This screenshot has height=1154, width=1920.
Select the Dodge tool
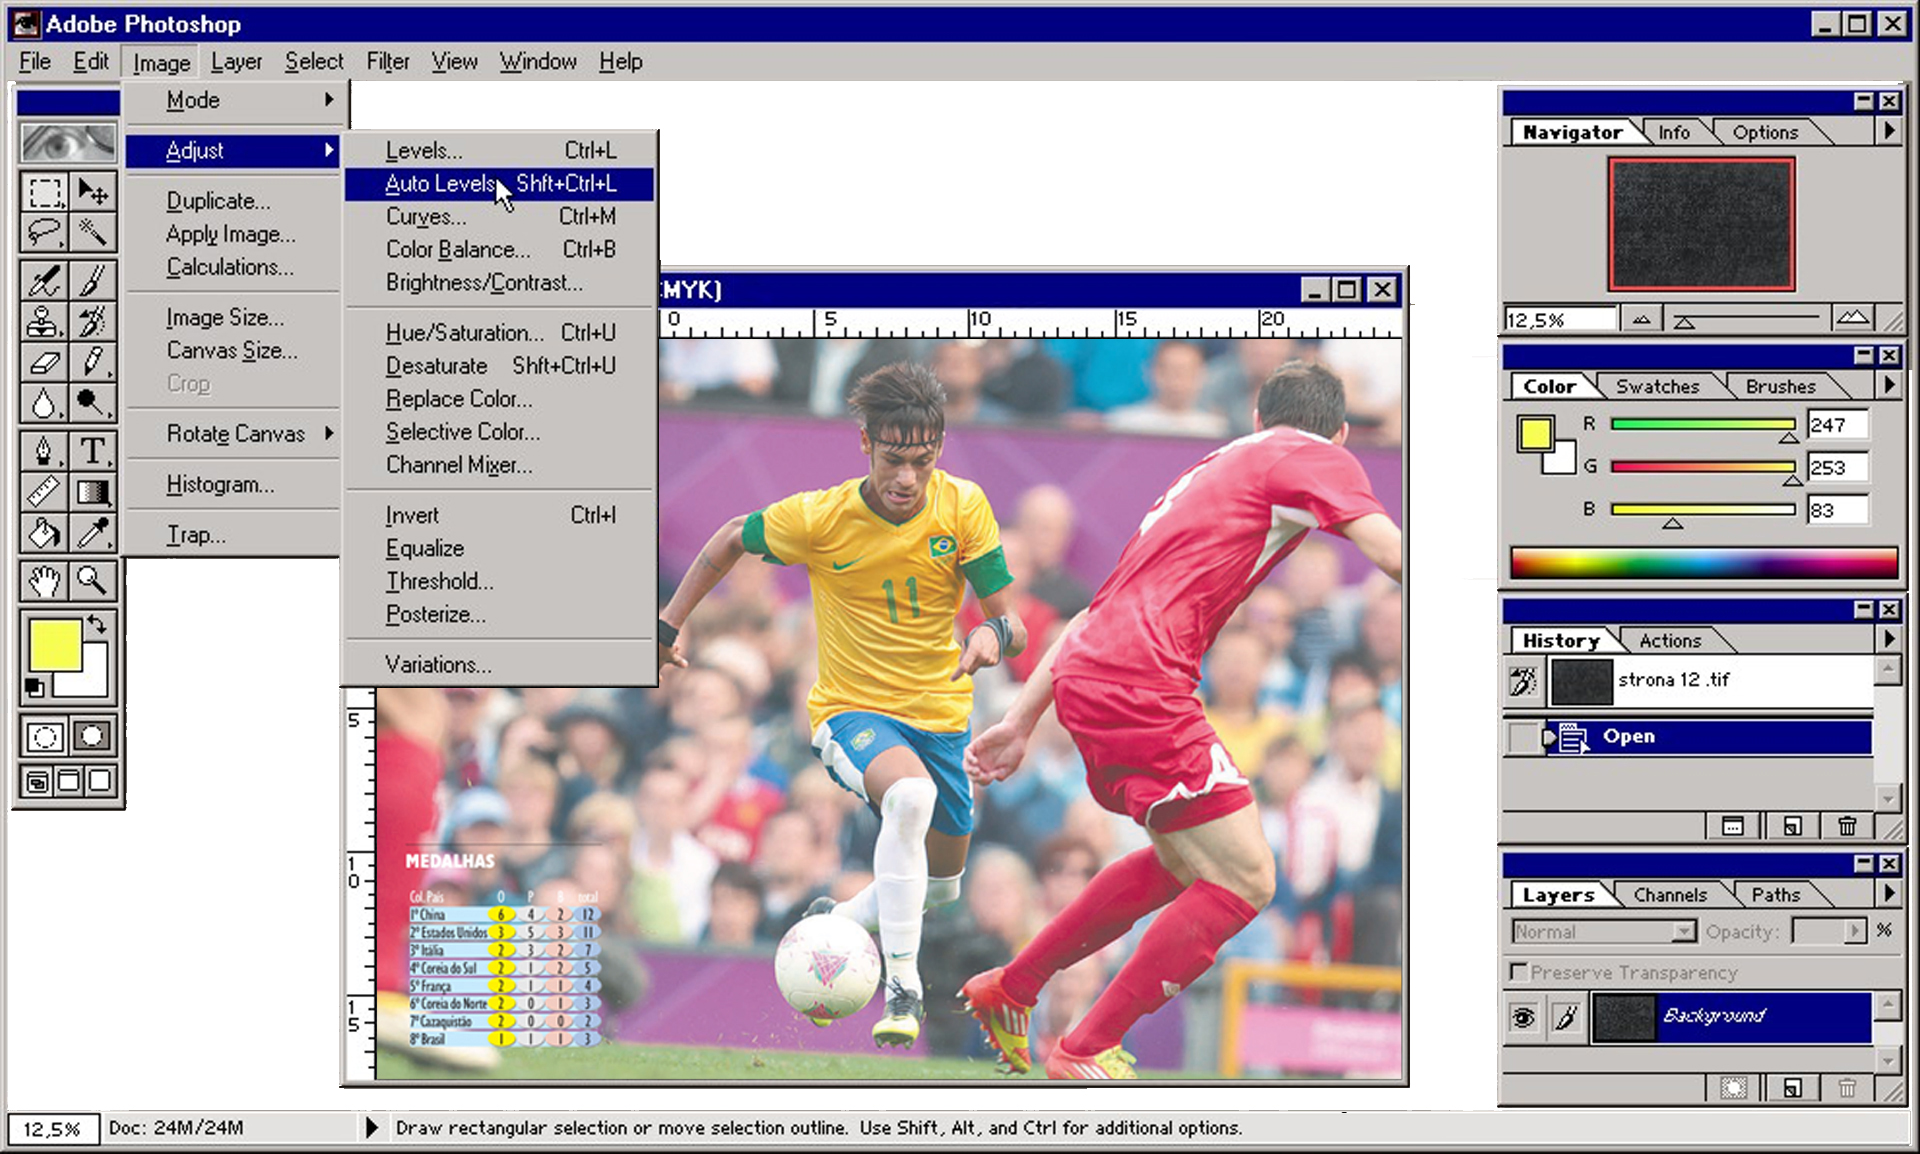[x=93, y=403]
